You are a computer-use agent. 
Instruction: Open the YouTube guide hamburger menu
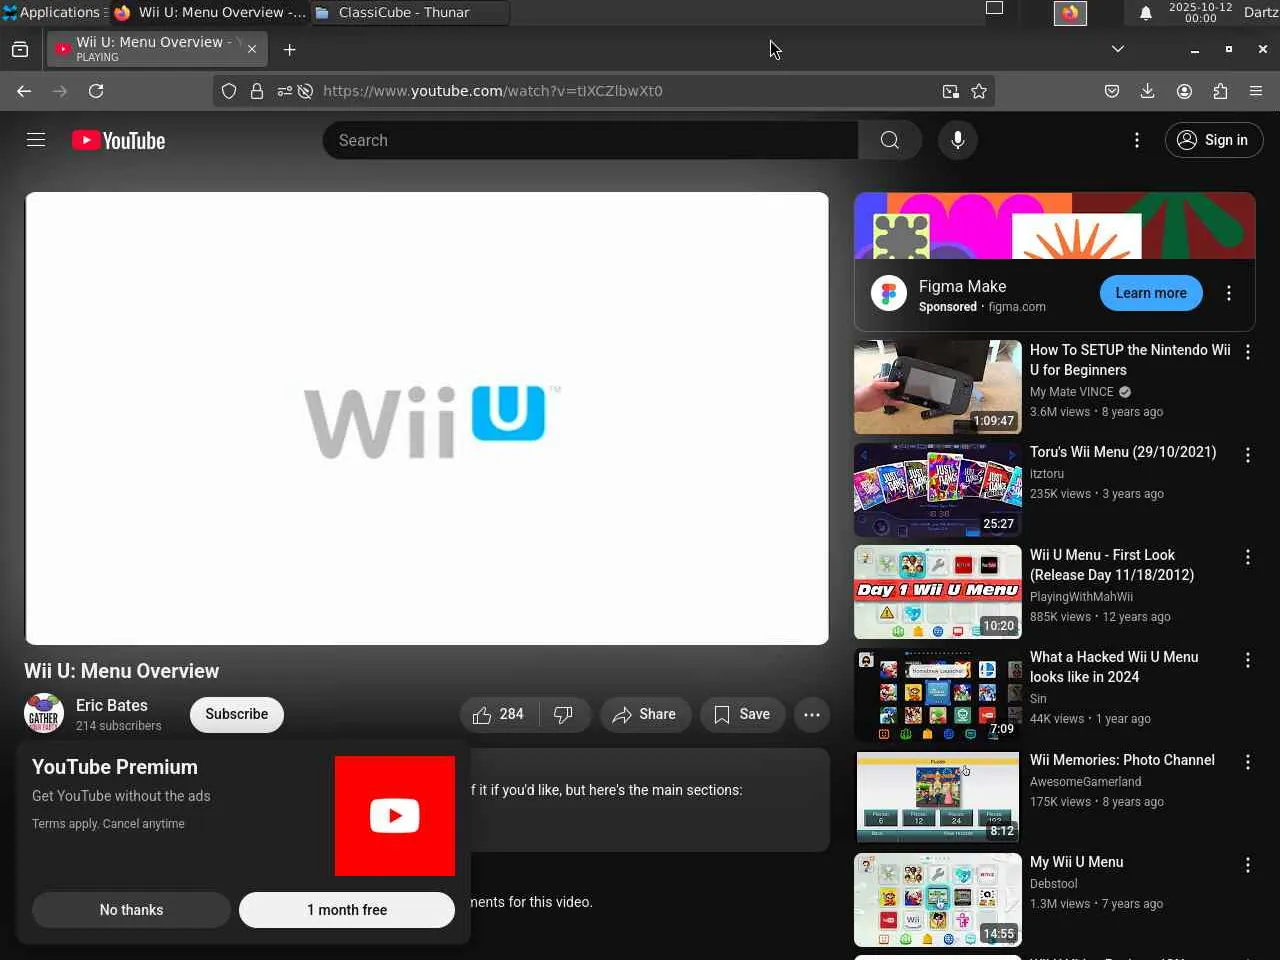pos(36,140)
